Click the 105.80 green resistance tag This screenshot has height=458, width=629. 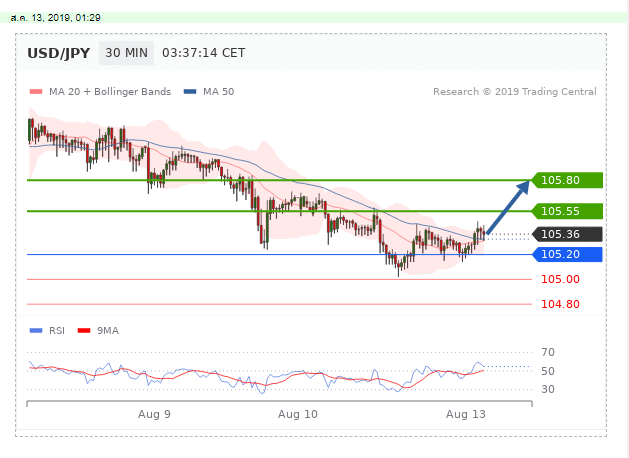pos(567,180)
